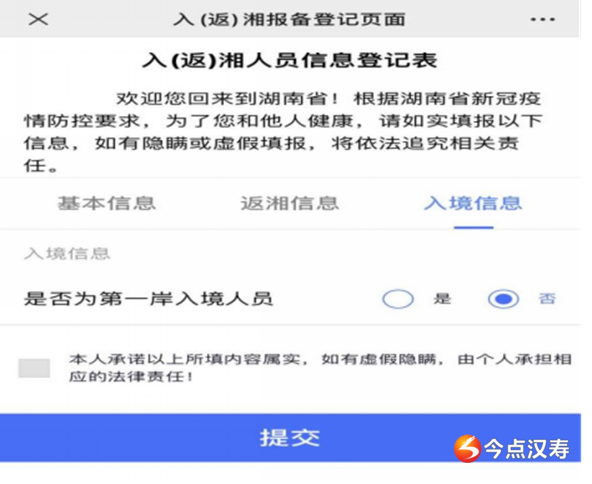Tick the 本人承诺 declaration checkbox

34,368
